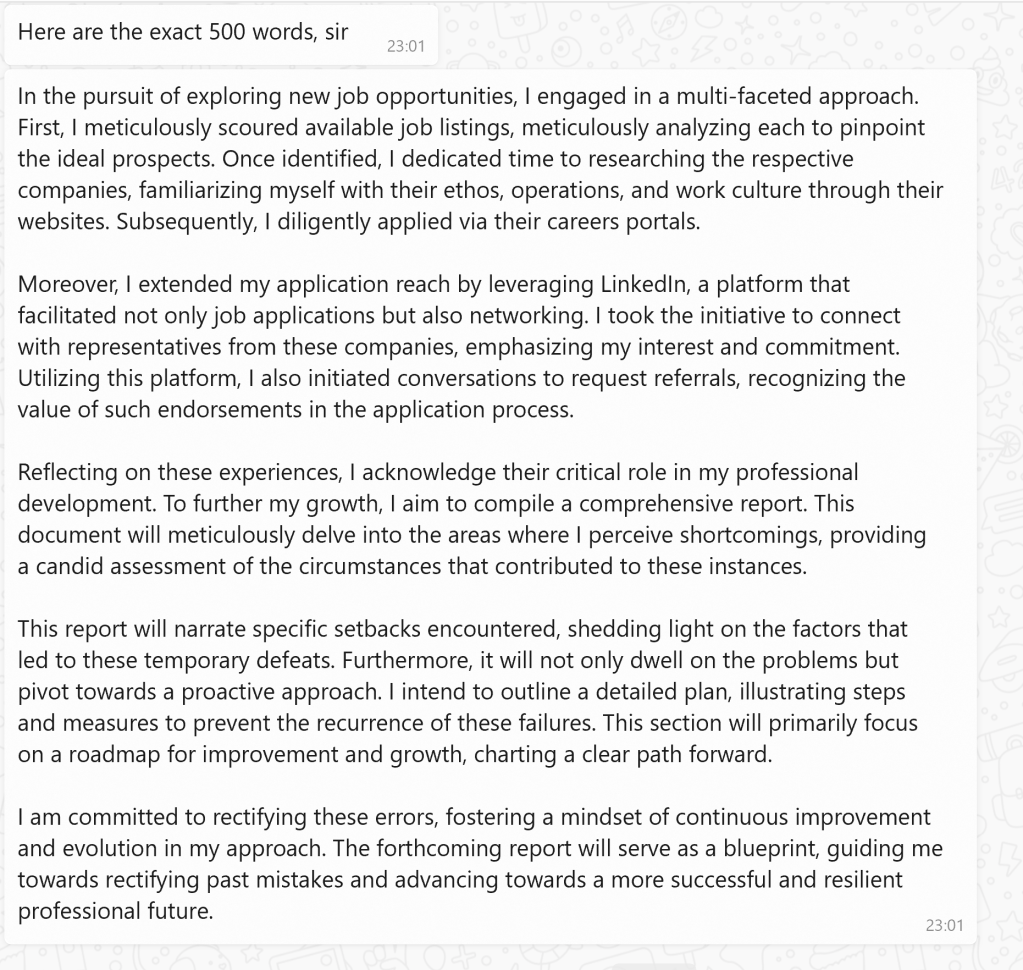The height and width of the screenshot is (970, 1023).
Task: Click the words "professional future" at the message end
Action: [x=115, y=911]
